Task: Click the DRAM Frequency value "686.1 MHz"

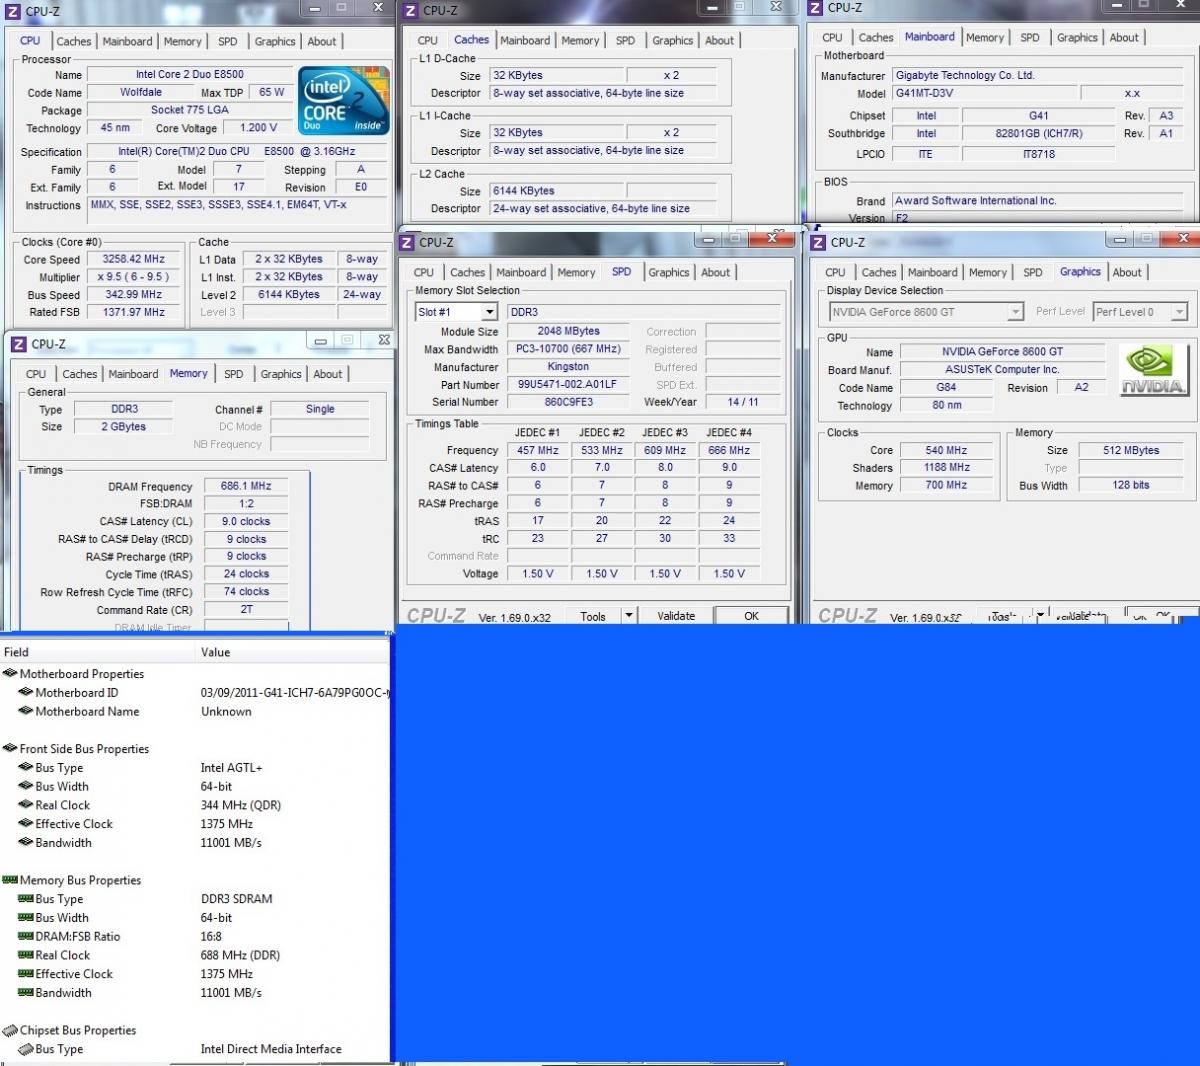Action: (246, 486)
